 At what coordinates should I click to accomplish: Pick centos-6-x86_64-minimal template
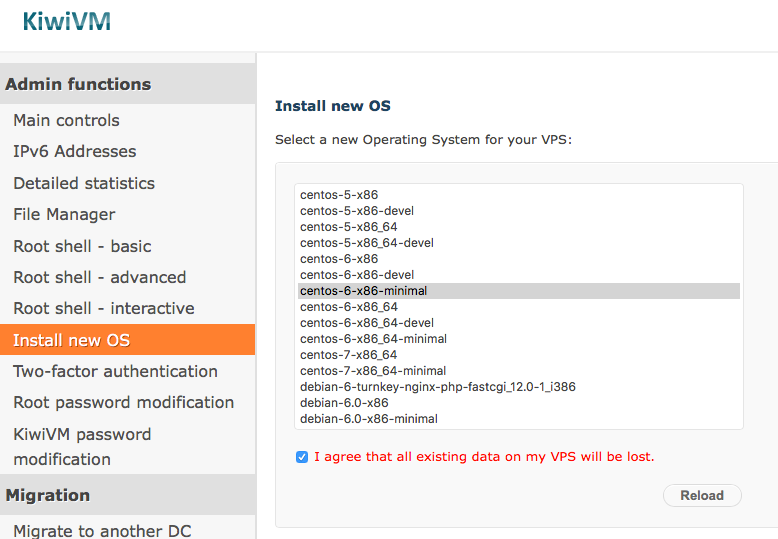(x=519, y=339)
